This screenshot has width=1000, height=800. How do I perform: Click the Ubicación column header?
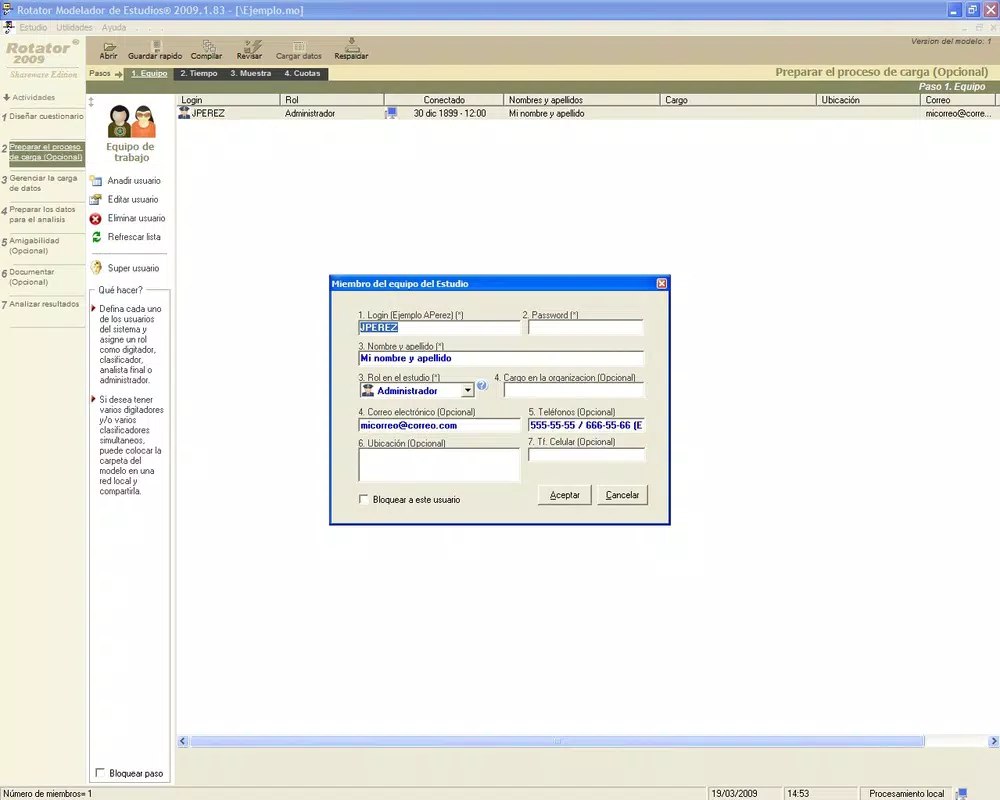point(869,100)
